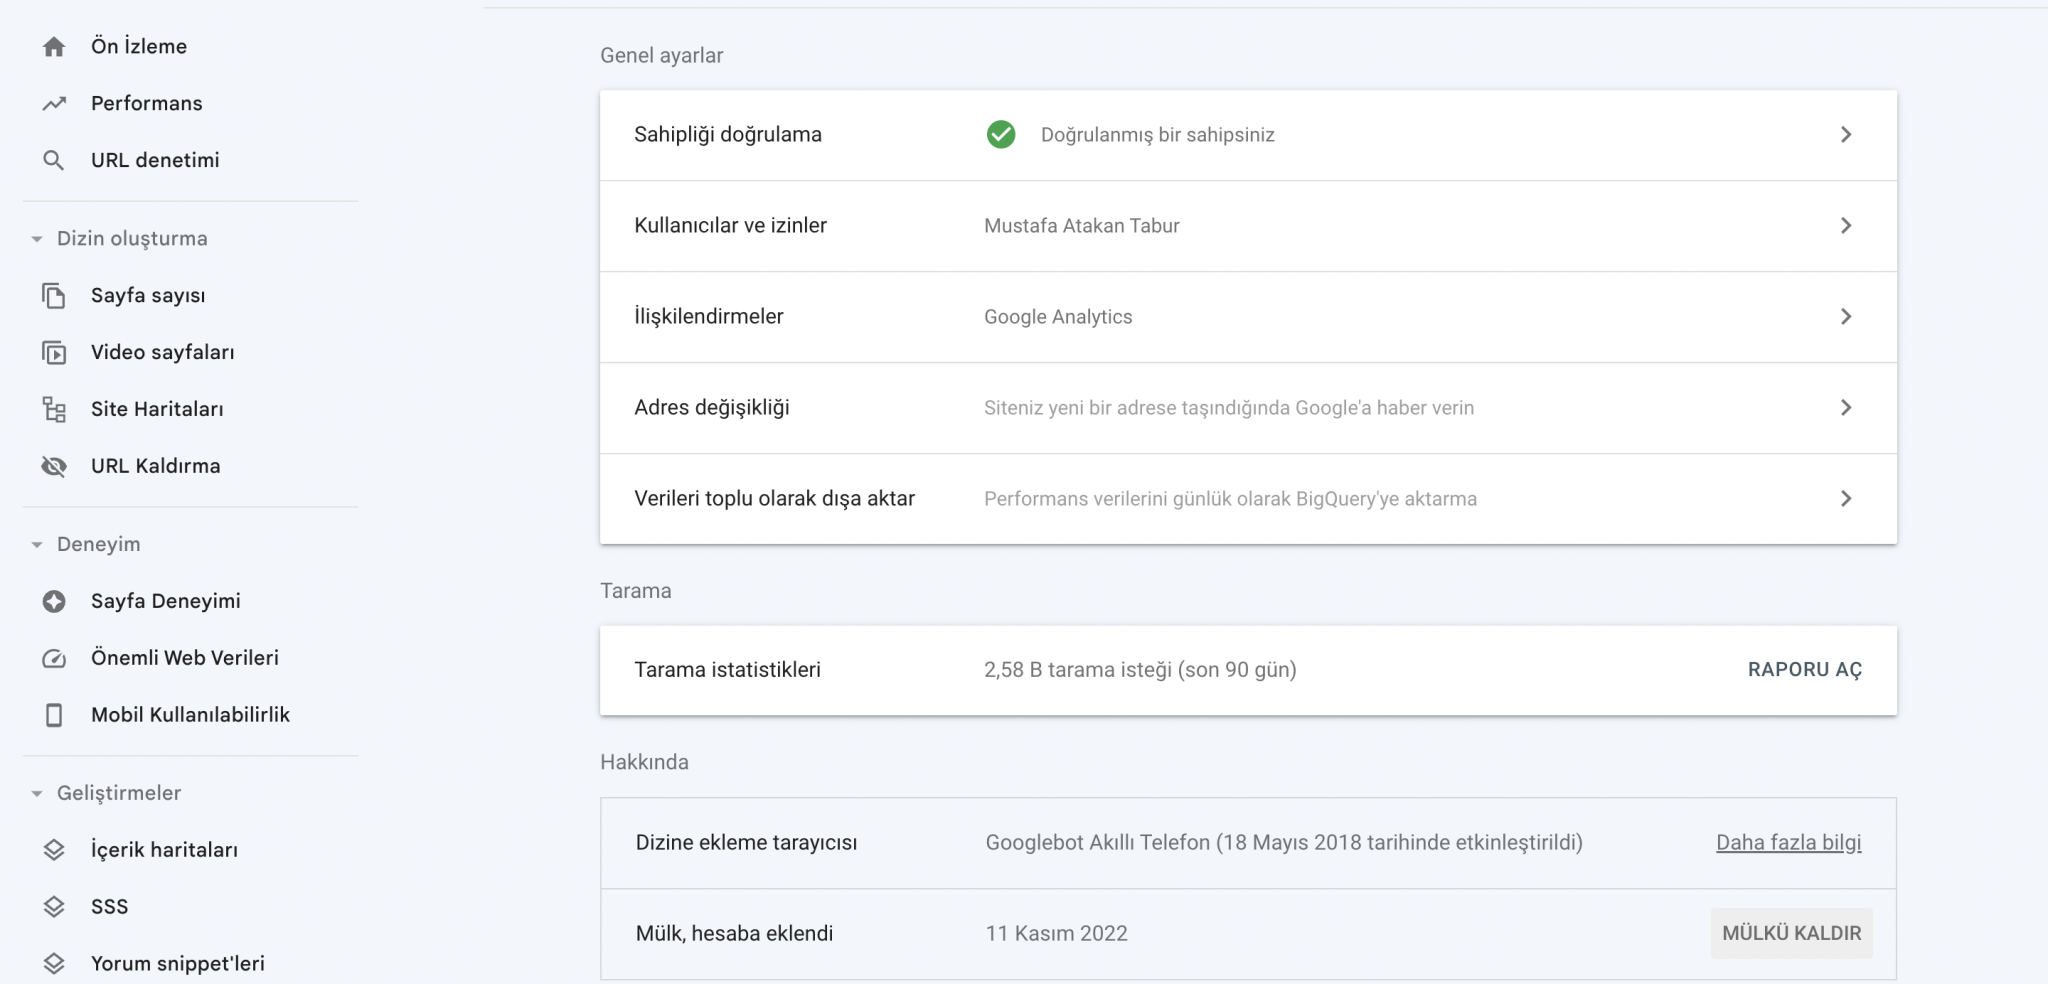Open the Daha fazla bilgi link

[1788, 842]
